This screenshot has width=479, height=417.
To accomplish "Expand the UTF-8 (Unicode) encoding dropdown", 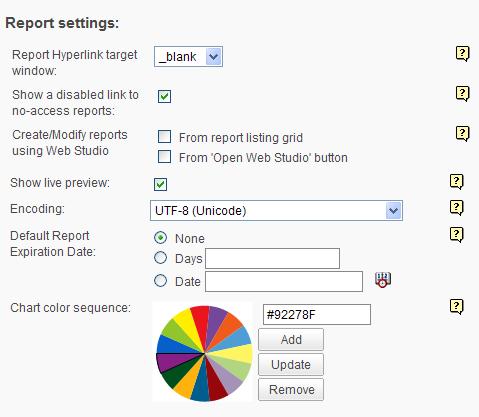I will [276, 211].
